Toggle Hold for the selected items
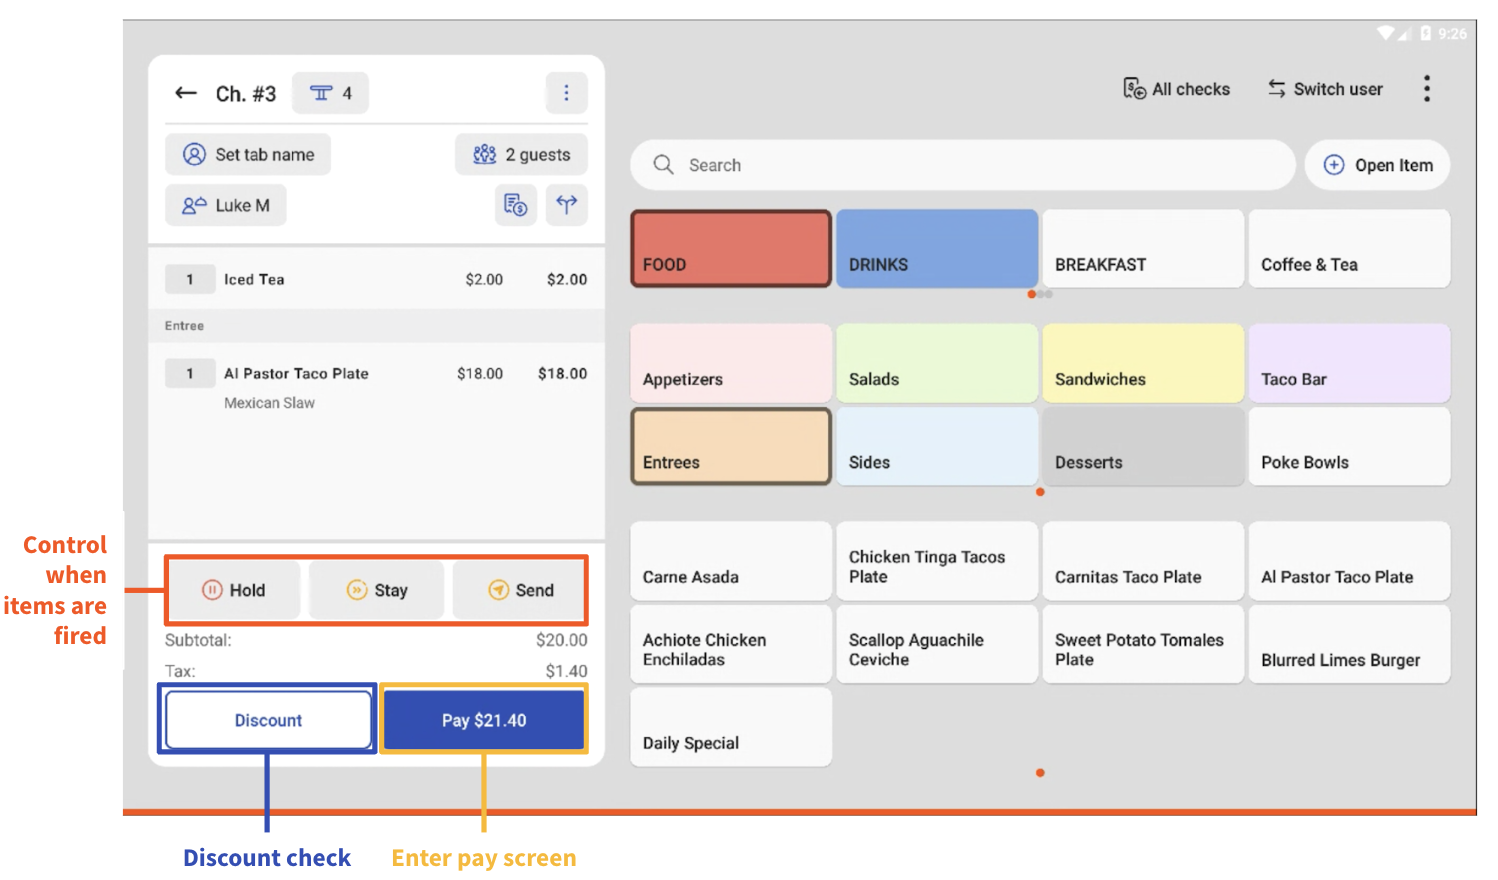The image size is (1498, 880). coord(234,590)
